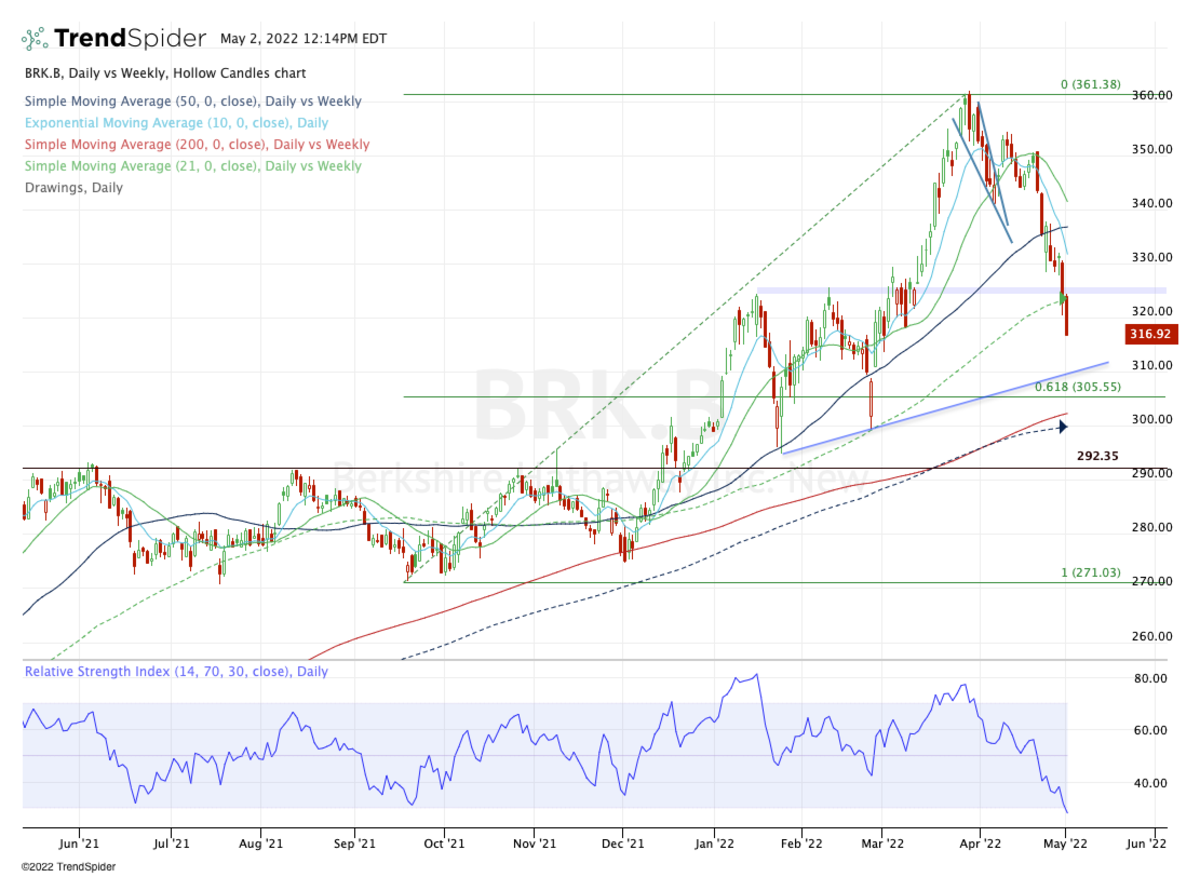The image size is (1200, 877).
Task: Click the 340.00 price axis label
Action: (1152, 203)
